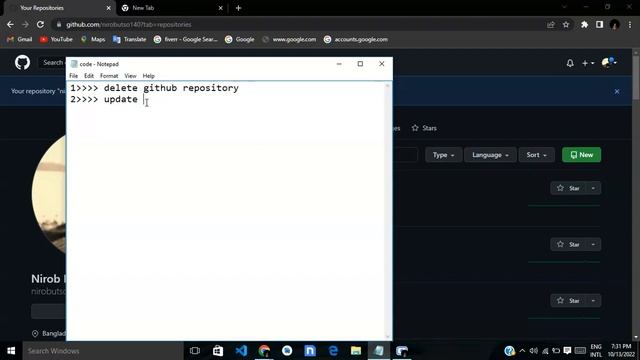Bookmark this page with star icon

point(566,24)
